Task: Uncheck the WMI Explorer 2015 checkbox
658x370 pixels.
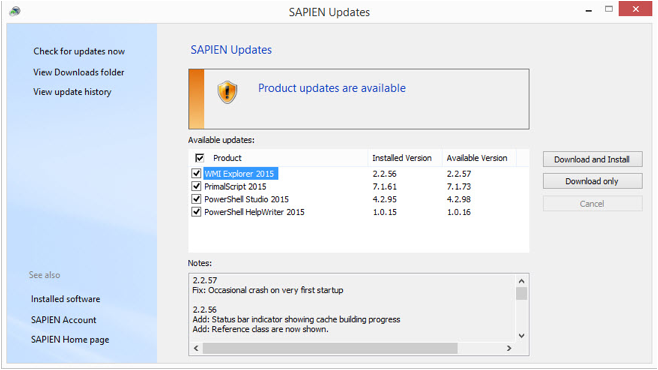Action: pos(196,173)
